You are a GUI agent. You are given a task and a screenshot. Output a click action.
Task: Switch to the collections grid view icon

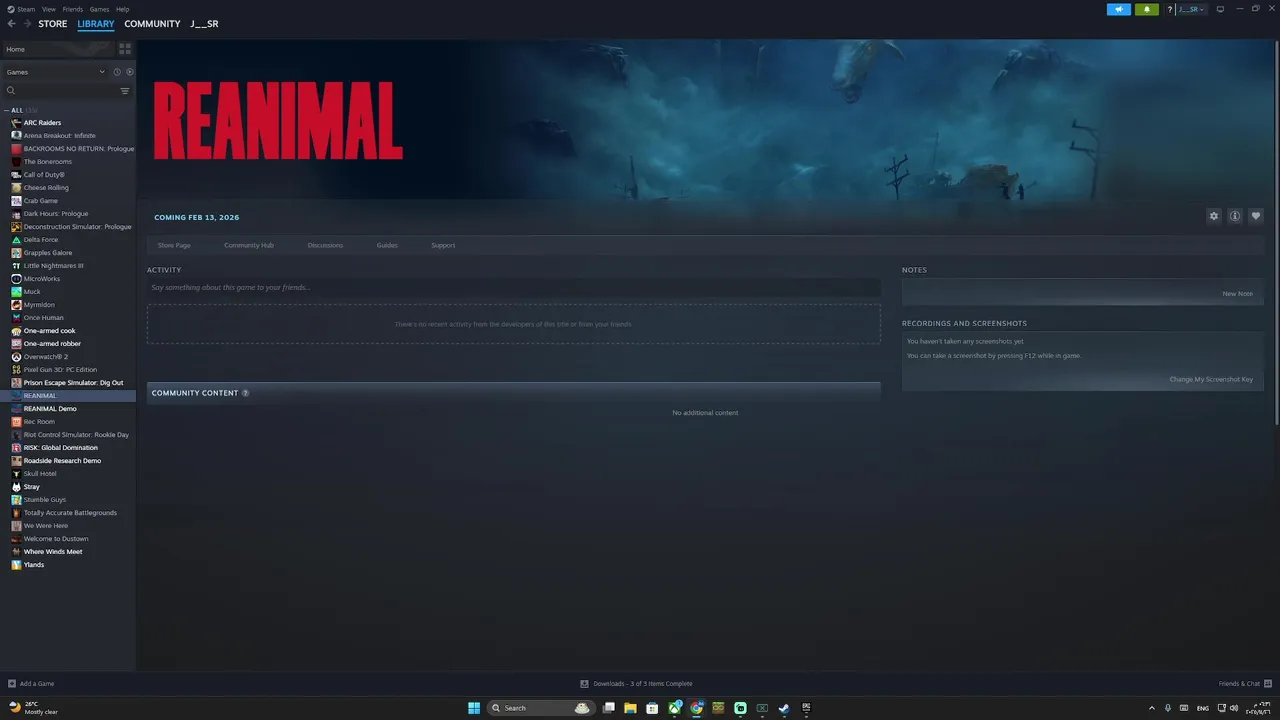point(125,48)
